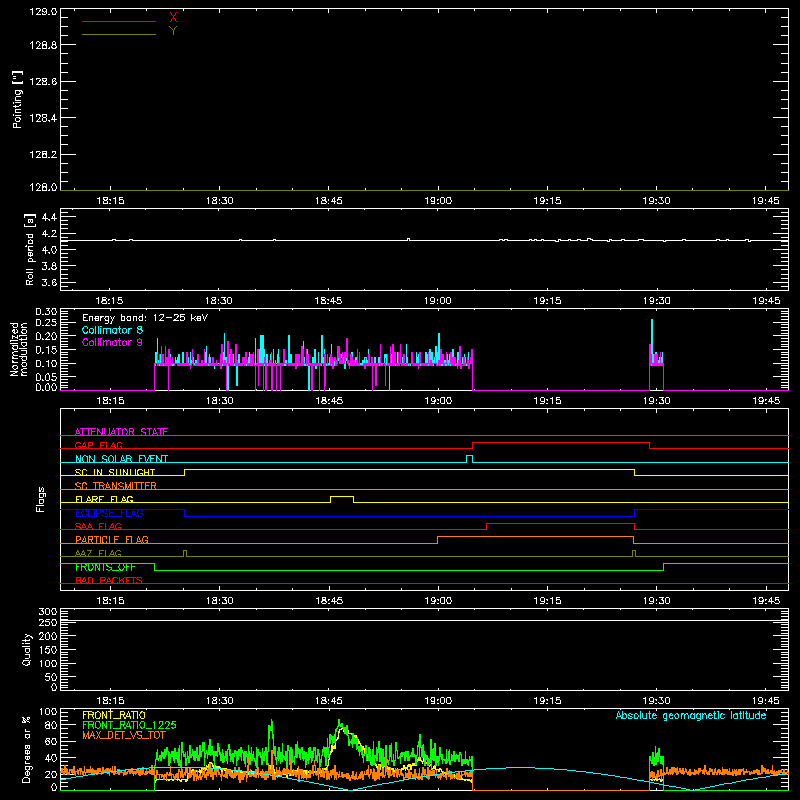800x800 pixels.
Task: Click 19:45 time label under Quality panel
Action: [766, 701]
